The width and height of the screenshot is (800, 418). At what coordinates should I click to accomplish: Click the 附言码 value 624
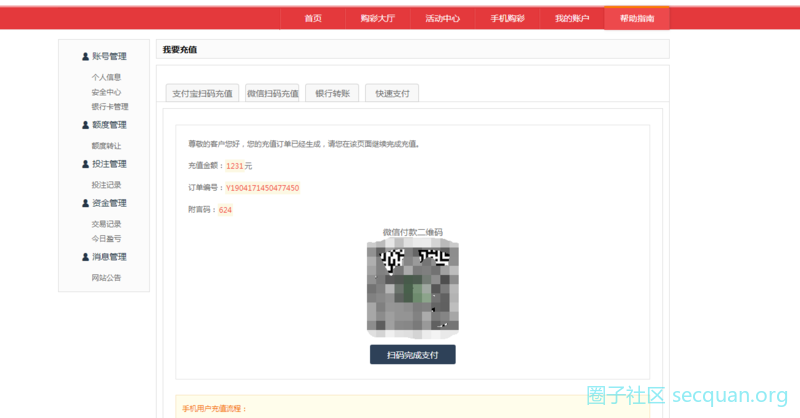[x=225, y=210]
